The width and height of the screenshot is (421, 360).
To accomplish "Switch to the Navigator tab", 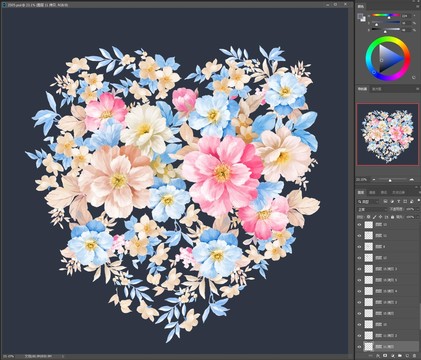I will 362,89.
